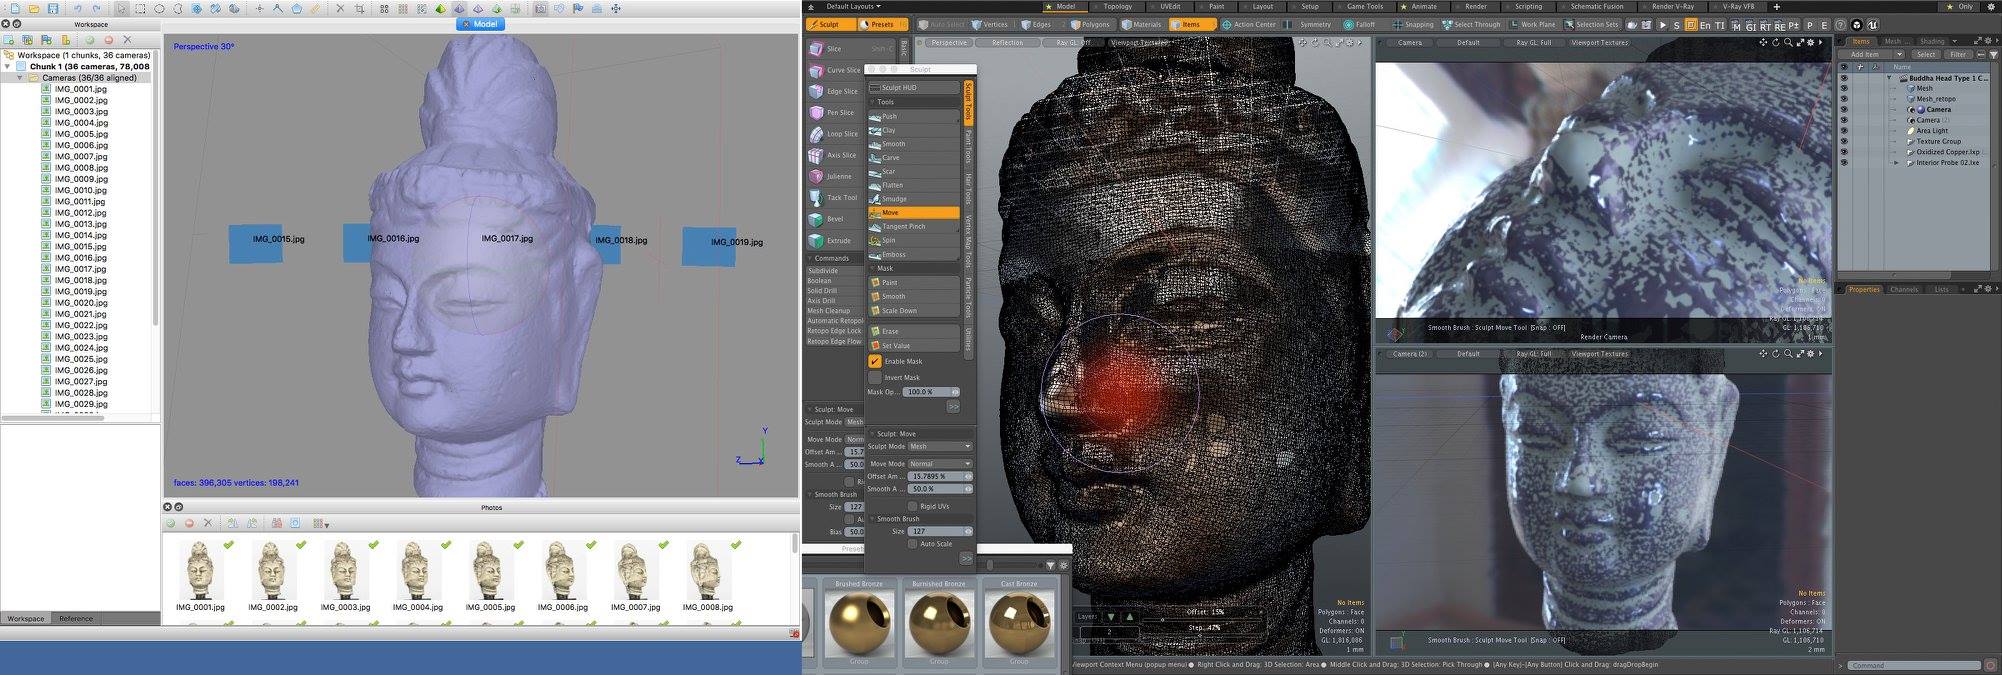The width and height of the screenshot is (2002, 675).
Task: Select the Axis Slice tool
Action: 836,155
